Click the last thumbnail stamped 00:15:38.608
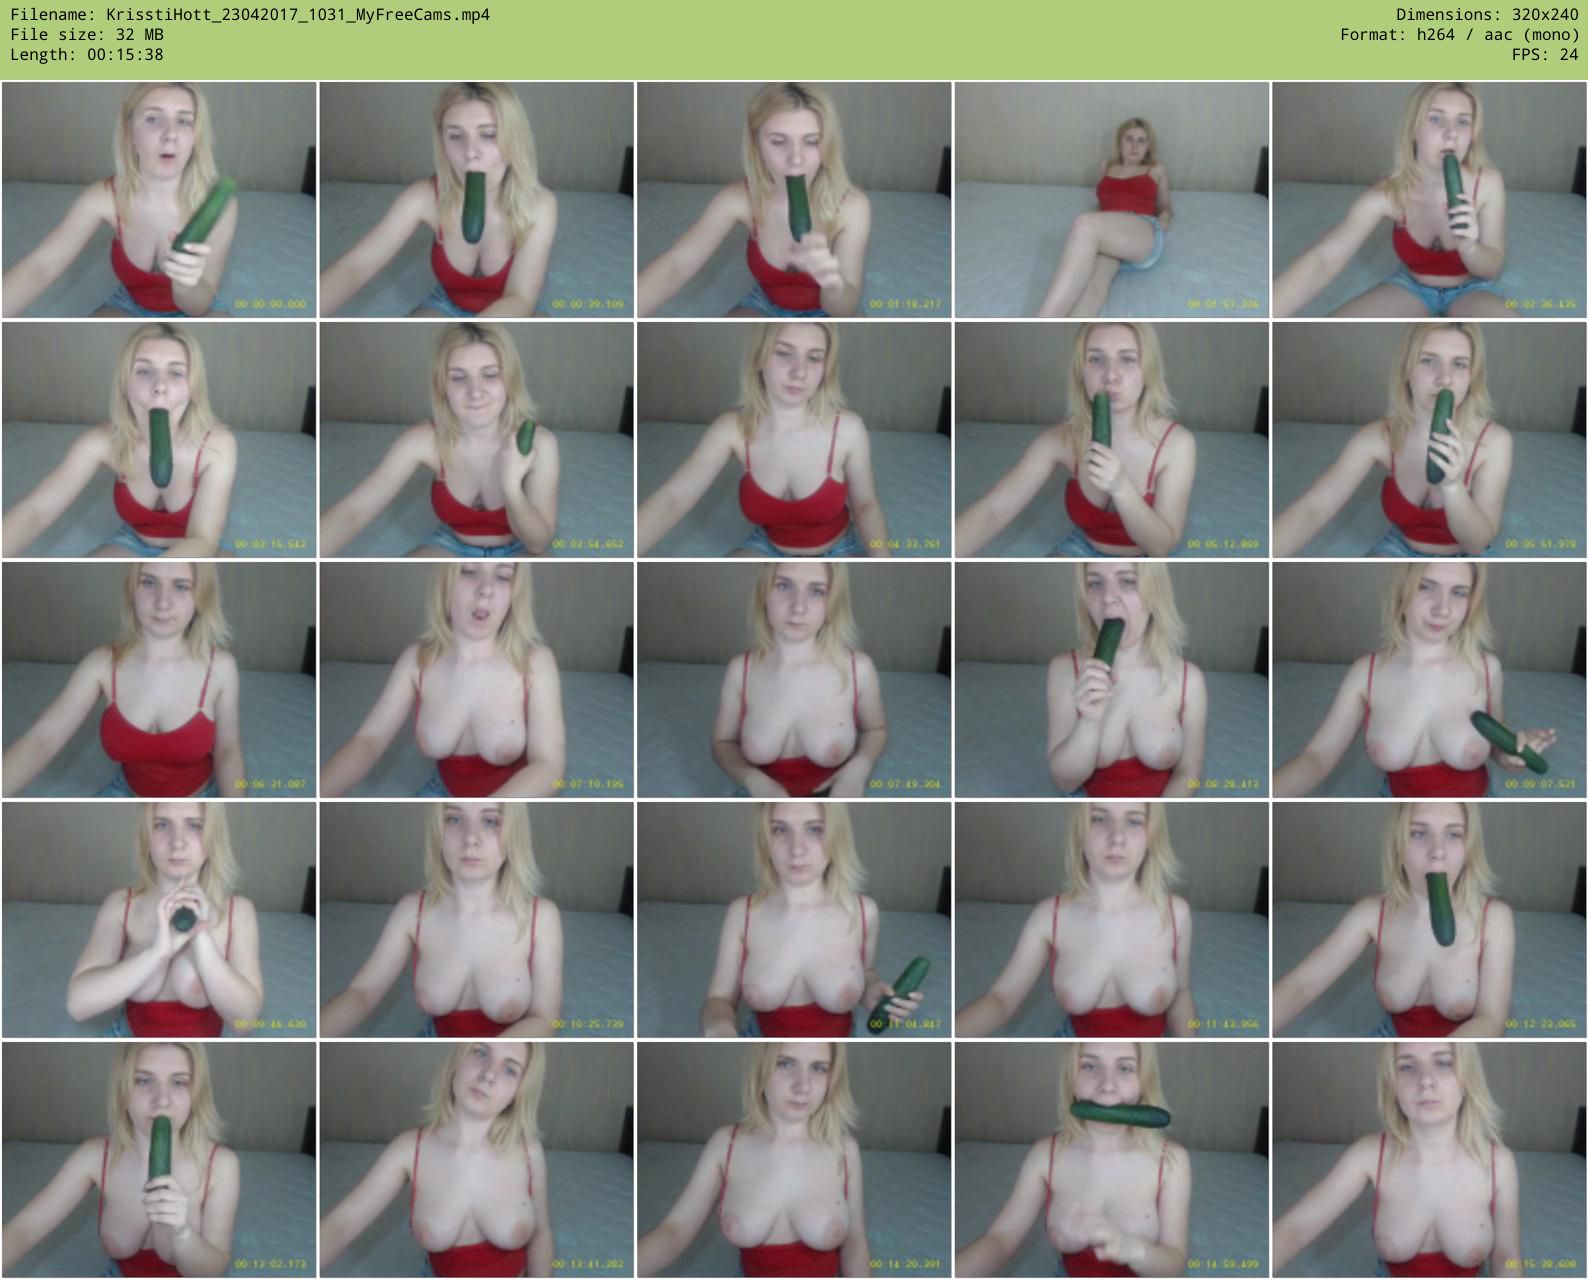 (x=1429, y=1160)
